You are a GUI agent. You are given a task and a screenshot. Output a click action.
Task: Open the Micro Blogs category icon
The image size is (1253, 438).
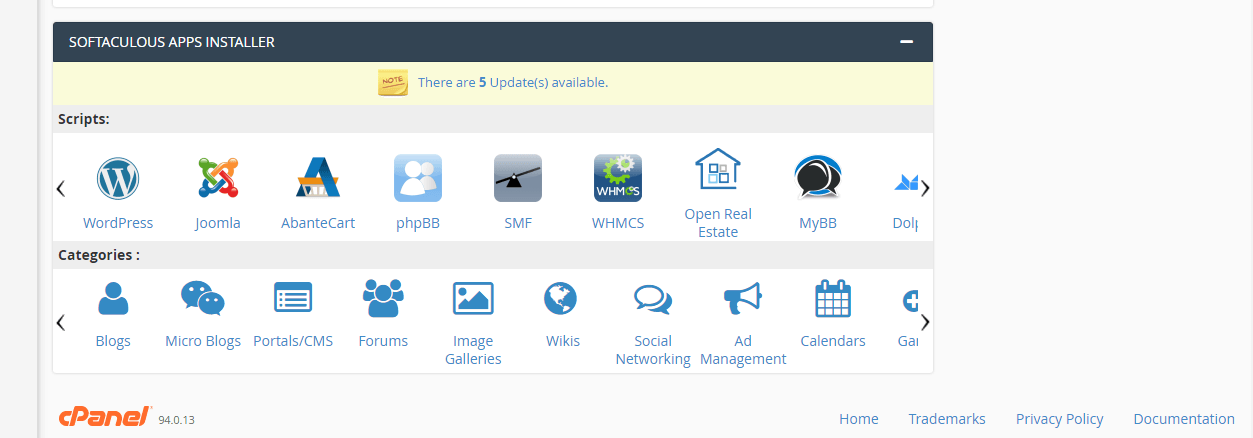click(x=203, y=298)
